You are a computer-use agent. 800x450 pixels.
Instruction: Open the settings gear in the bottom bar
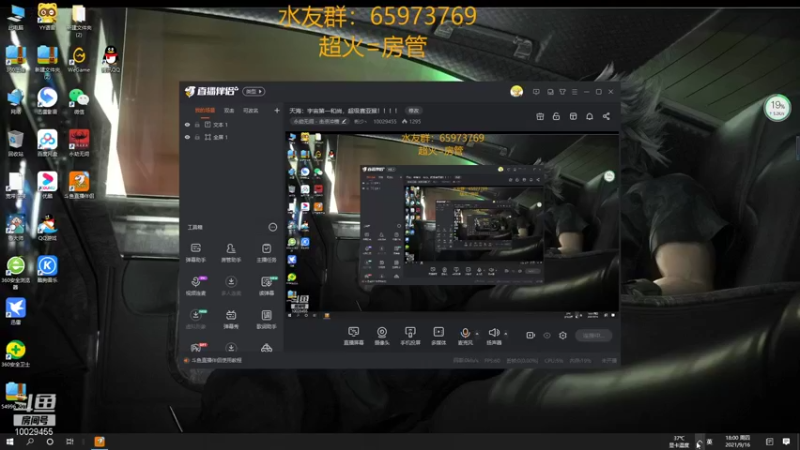click(x=563, y=335)
